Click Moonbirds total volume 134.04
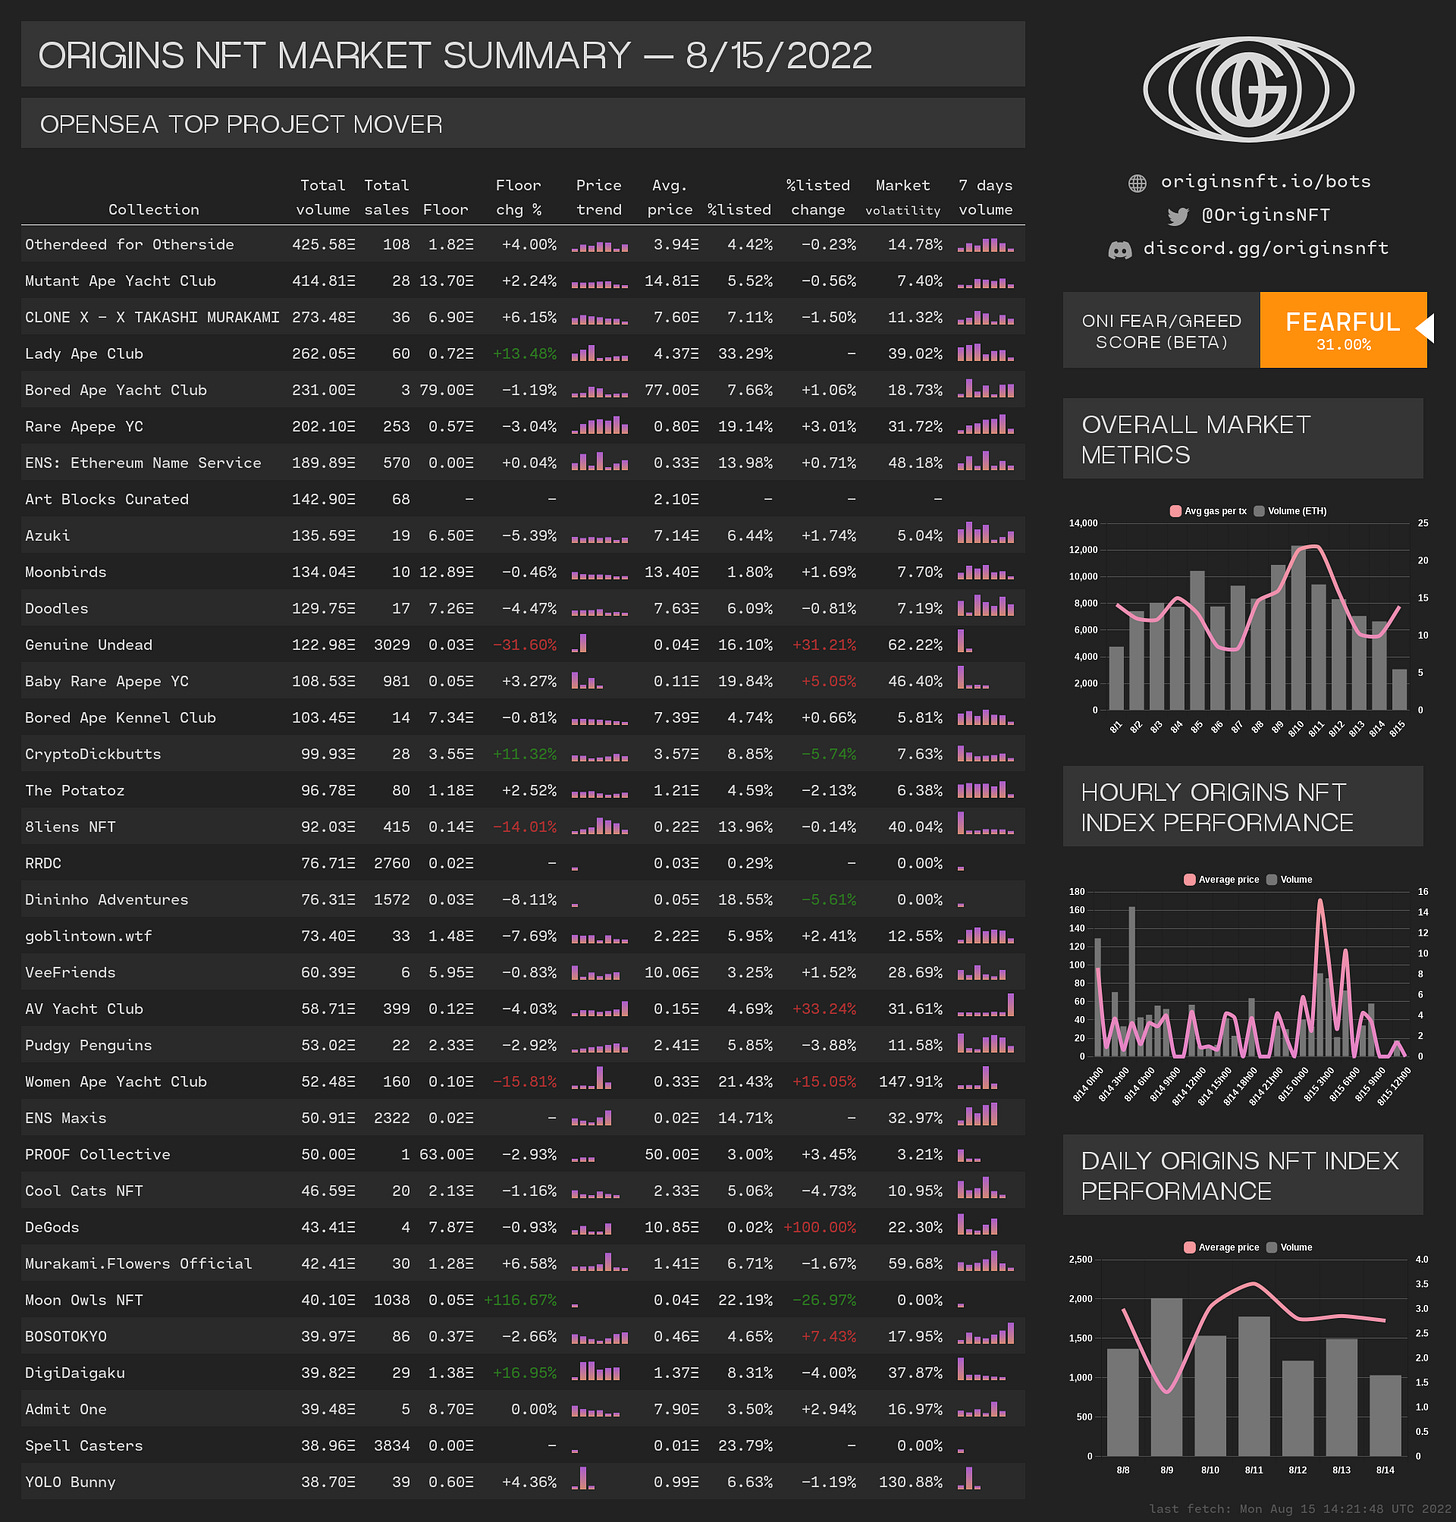 click(x=324, y=572)
